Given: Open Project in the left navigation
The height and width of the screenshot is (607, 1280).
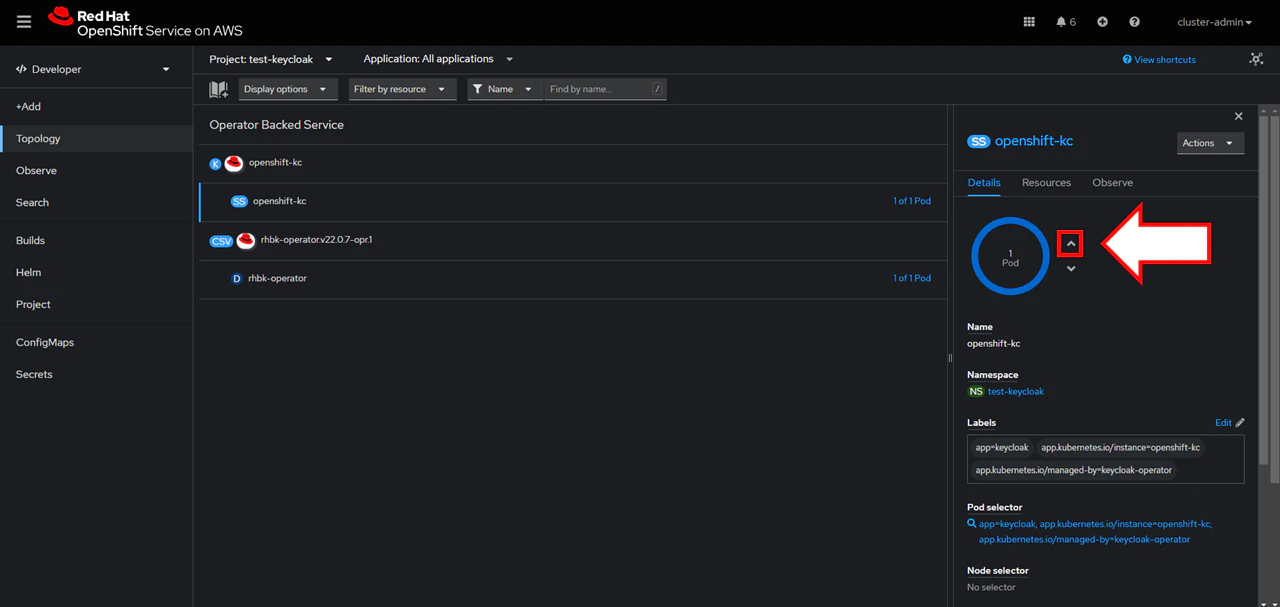Looking at the screenshot, I should coord(96,305).
